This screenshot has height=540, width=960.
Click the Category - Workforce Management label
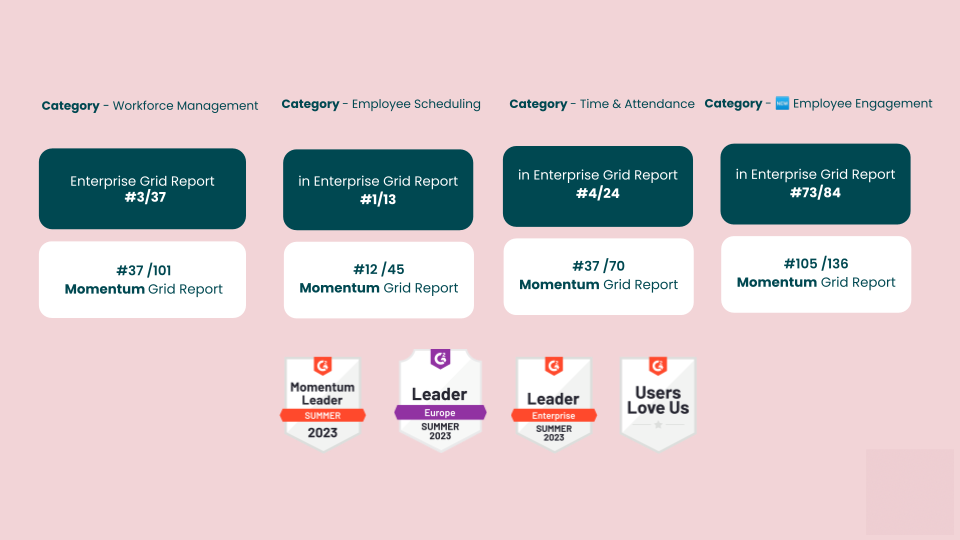[x=150, y=106]
